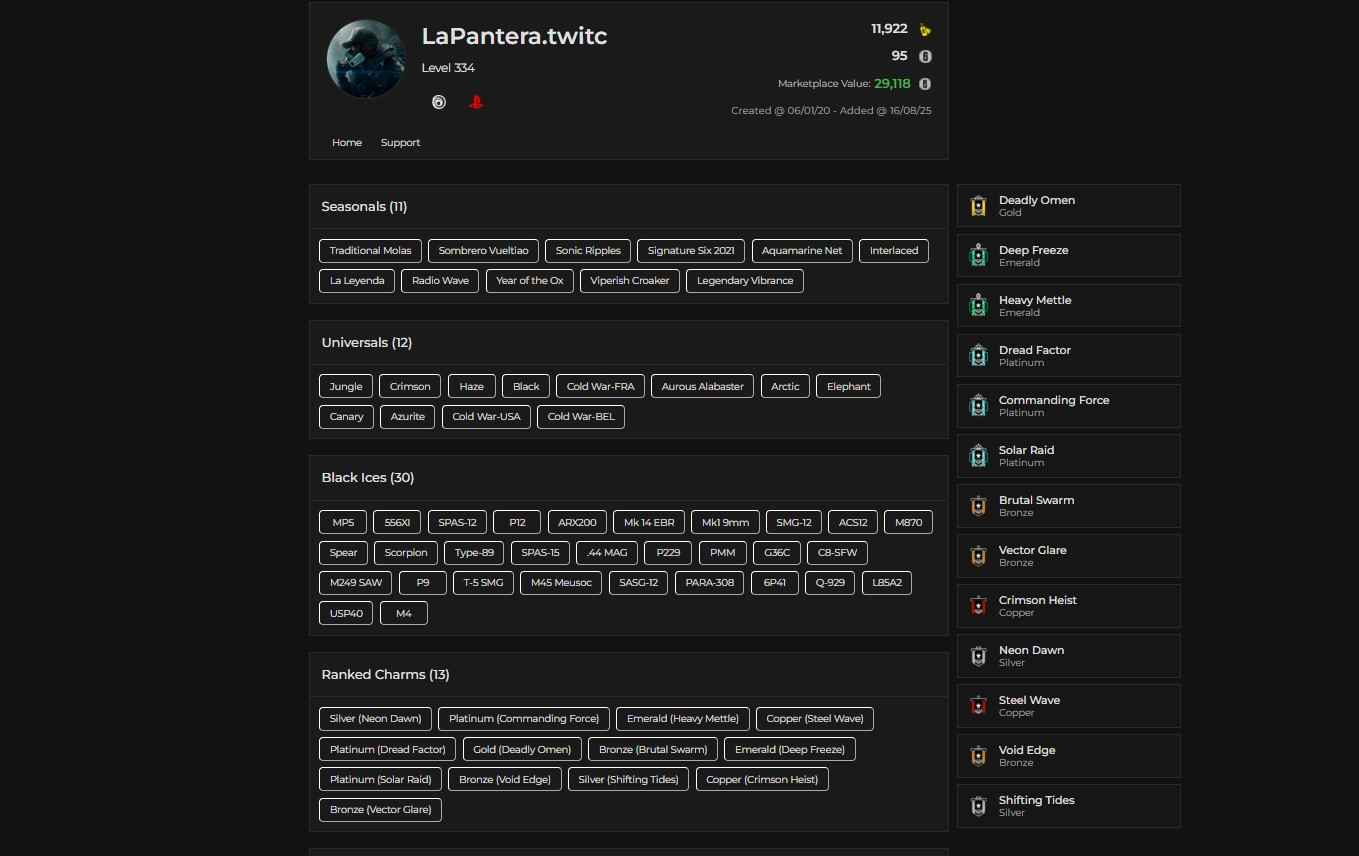This screenshot has height=856, width=1359.
Task: Select the Aurous Alabaster universal skin tag
Action: (x=702, y=387)
